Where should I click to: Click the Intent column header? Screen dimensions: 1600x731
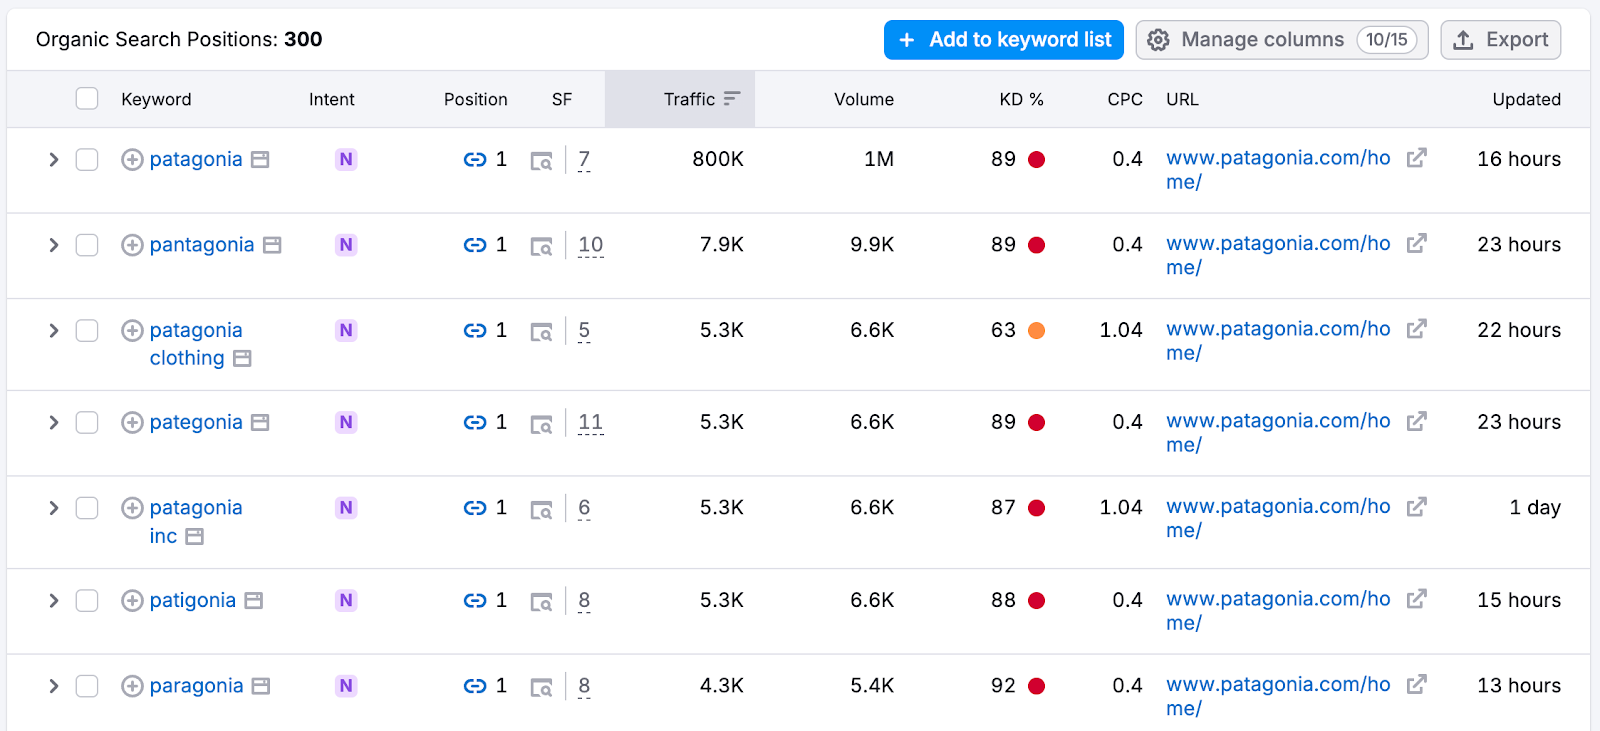(x=331, y=99)
